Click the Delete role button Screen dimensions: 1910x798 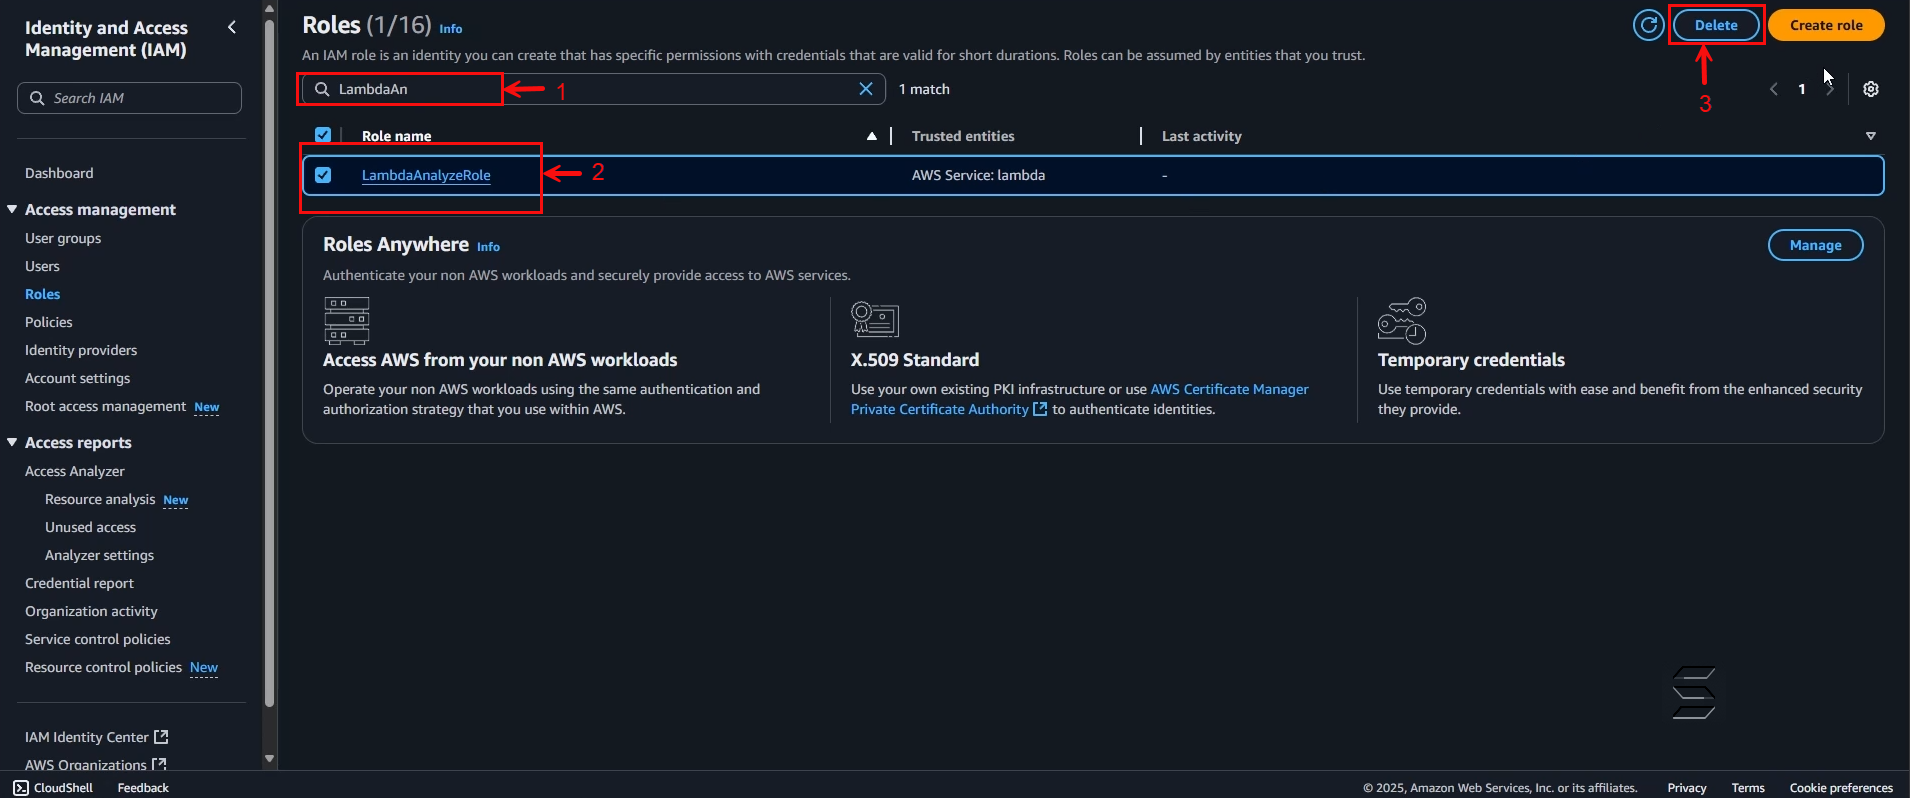1716,25
